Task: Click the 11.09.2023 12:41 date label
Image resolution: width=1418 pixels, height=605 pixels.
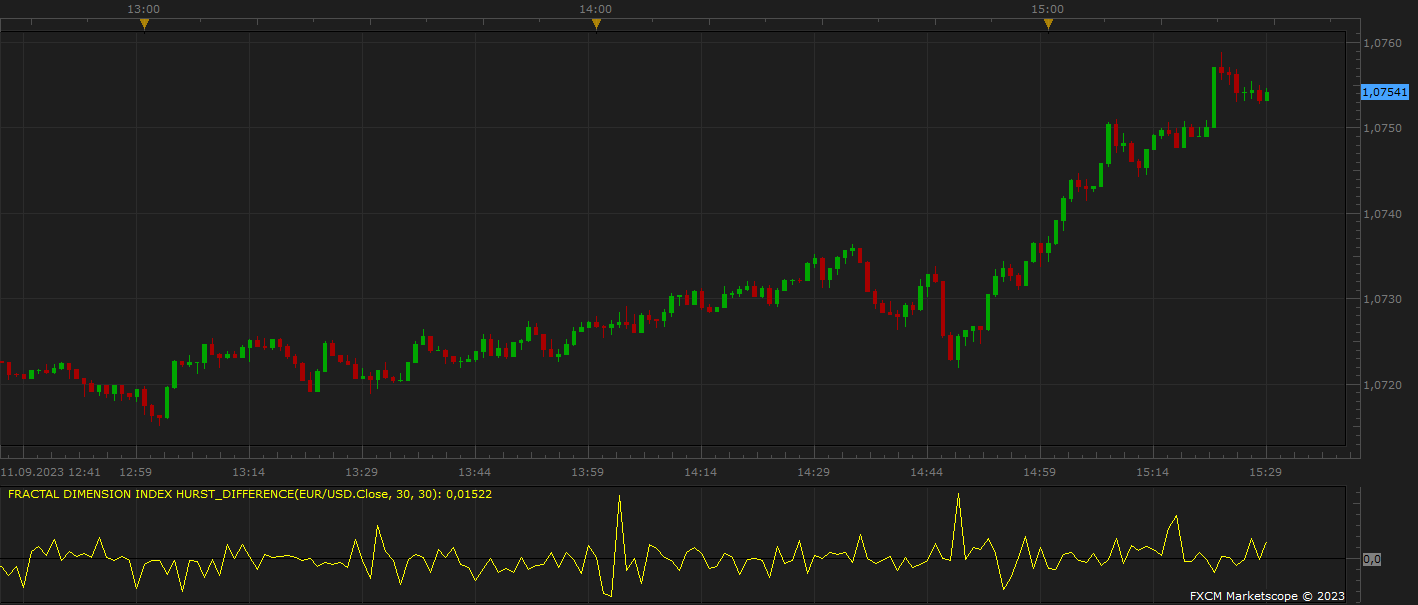Action: click(x=51, y=472)
